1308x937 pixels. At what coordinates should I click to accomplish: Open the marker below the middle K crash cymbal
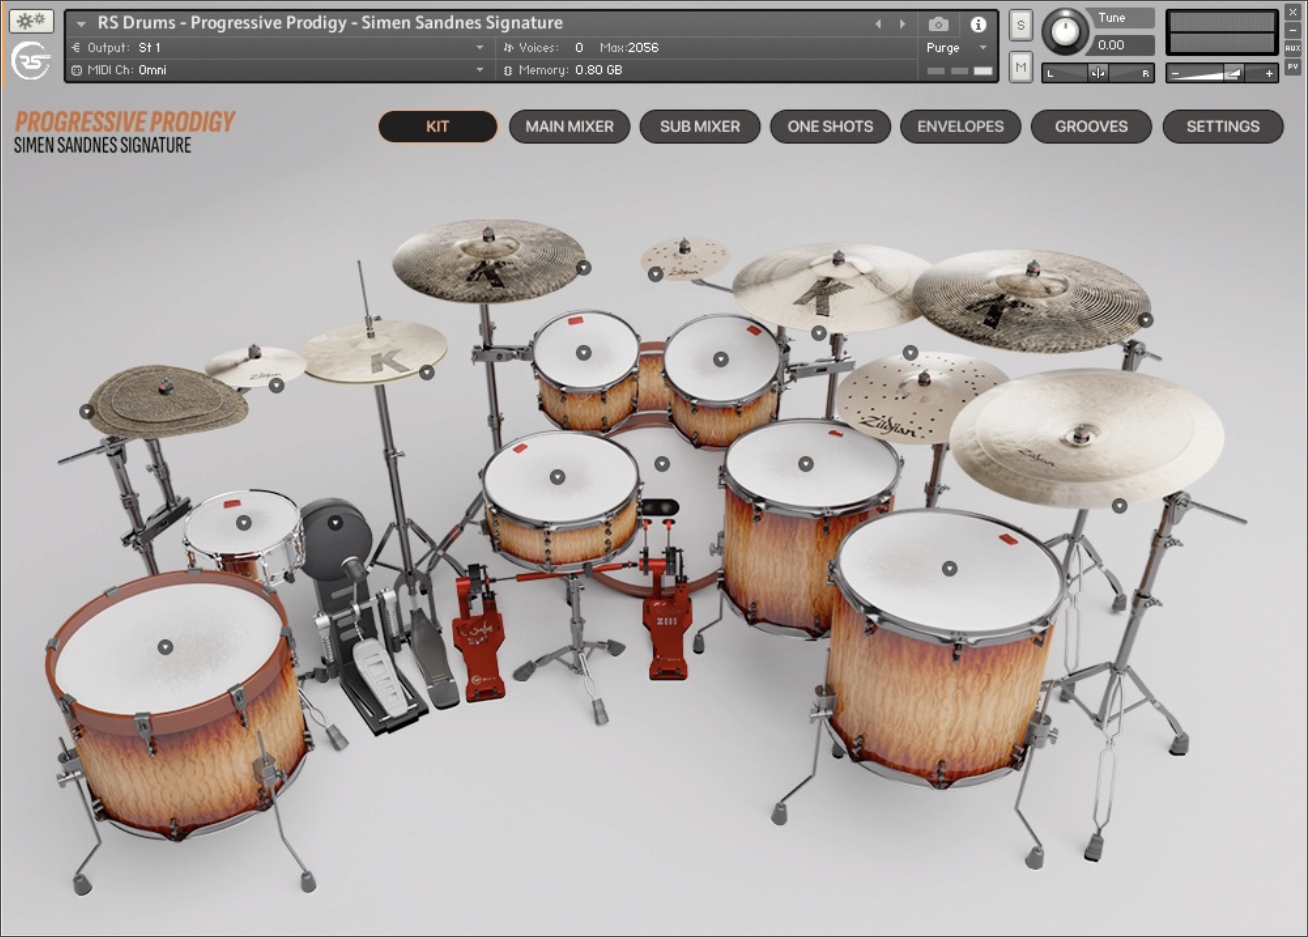point(819,333)
